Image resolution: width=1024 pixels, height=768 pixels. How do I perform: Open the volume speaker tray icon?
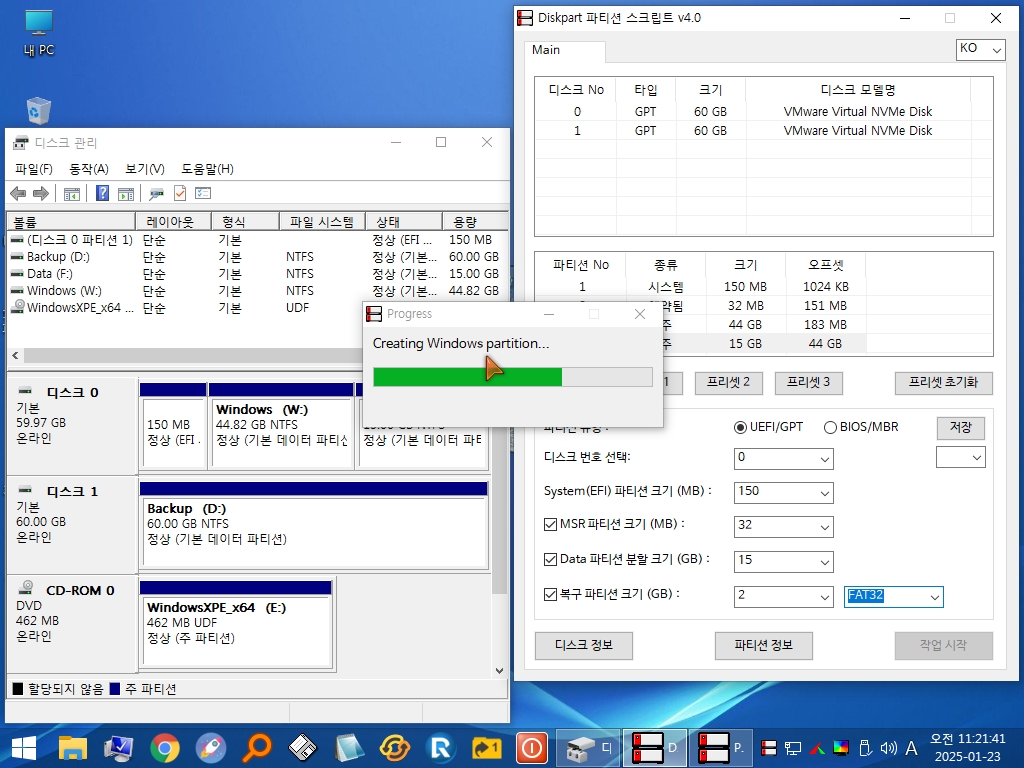(888, 748)
